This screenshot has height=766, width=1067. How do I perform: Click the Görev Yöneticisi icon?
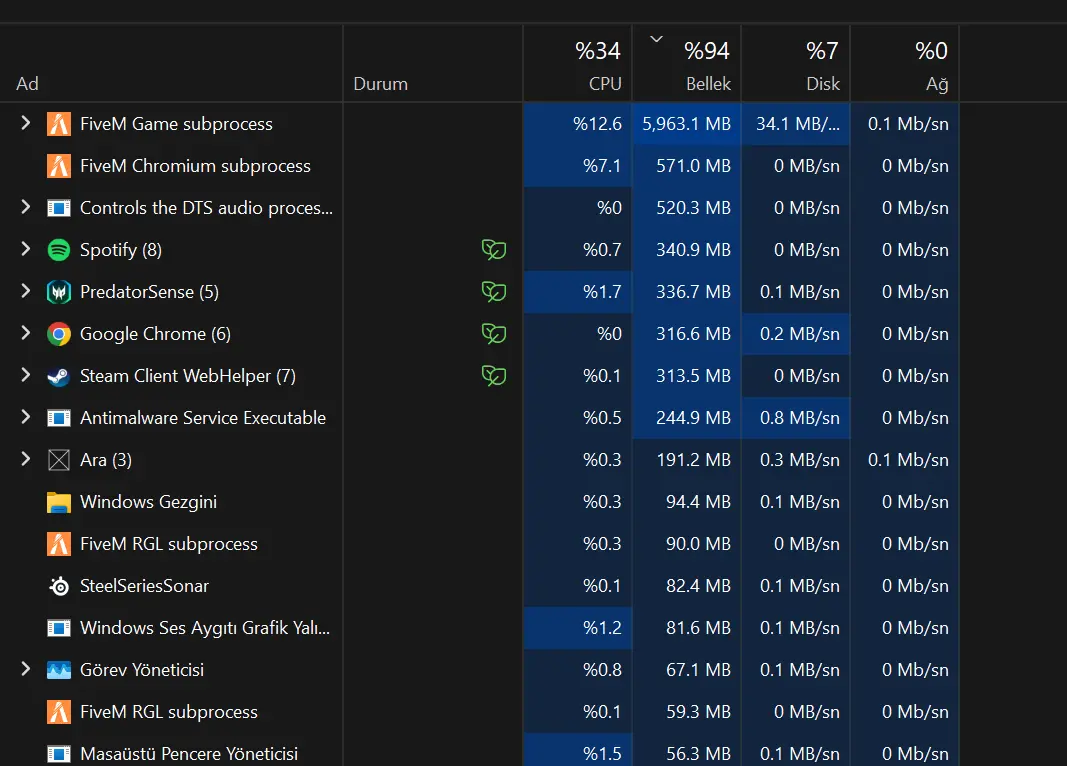59,670
